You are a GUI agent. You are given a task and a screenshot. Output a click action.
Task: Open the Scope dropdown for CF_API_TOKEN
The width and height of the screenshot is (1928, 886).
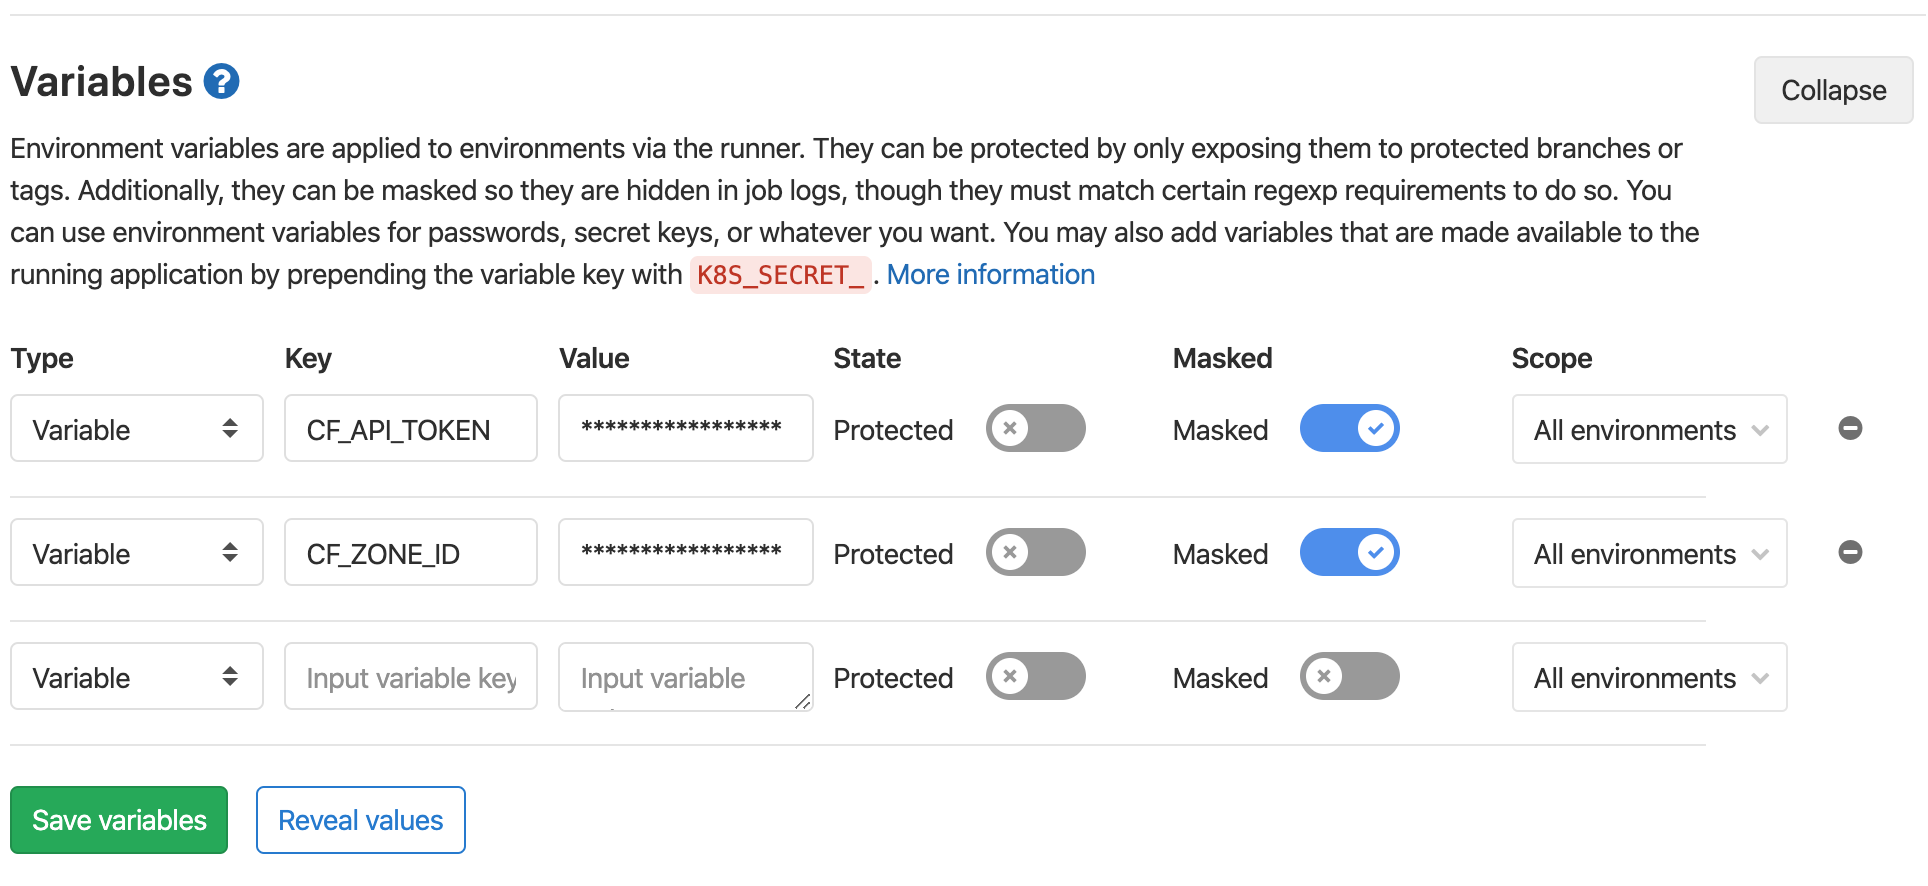pyautogui.click(x=1648, y=429)
